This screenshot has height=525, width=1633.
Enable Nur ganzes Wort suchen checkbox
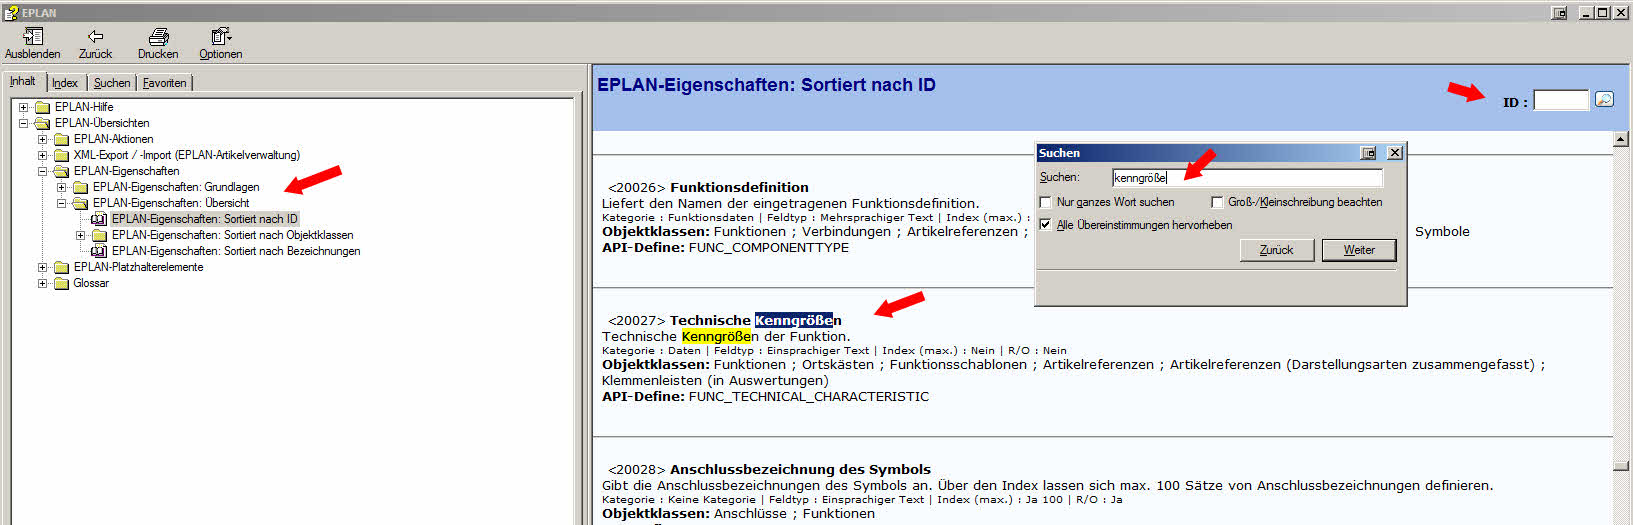pos(1046,202)
